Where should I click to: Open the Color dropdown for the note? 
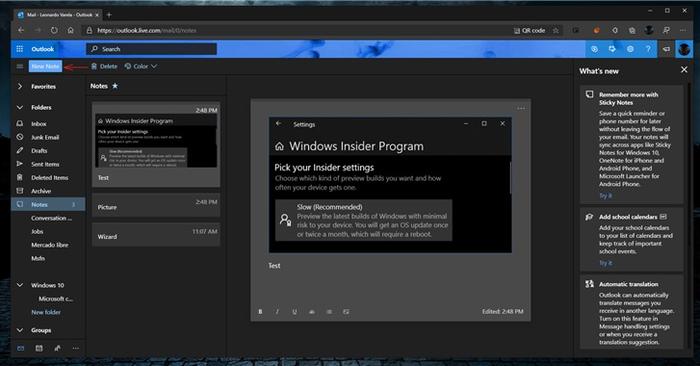(141, 67)
